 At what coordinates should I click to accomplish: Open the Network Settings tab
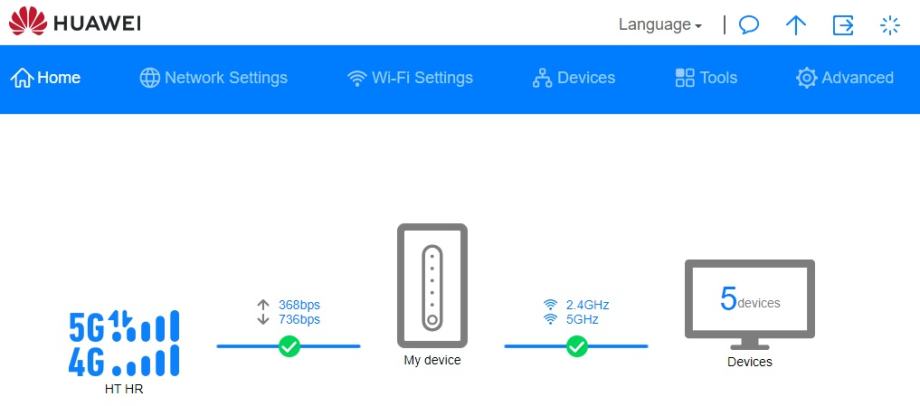point(213,78)
